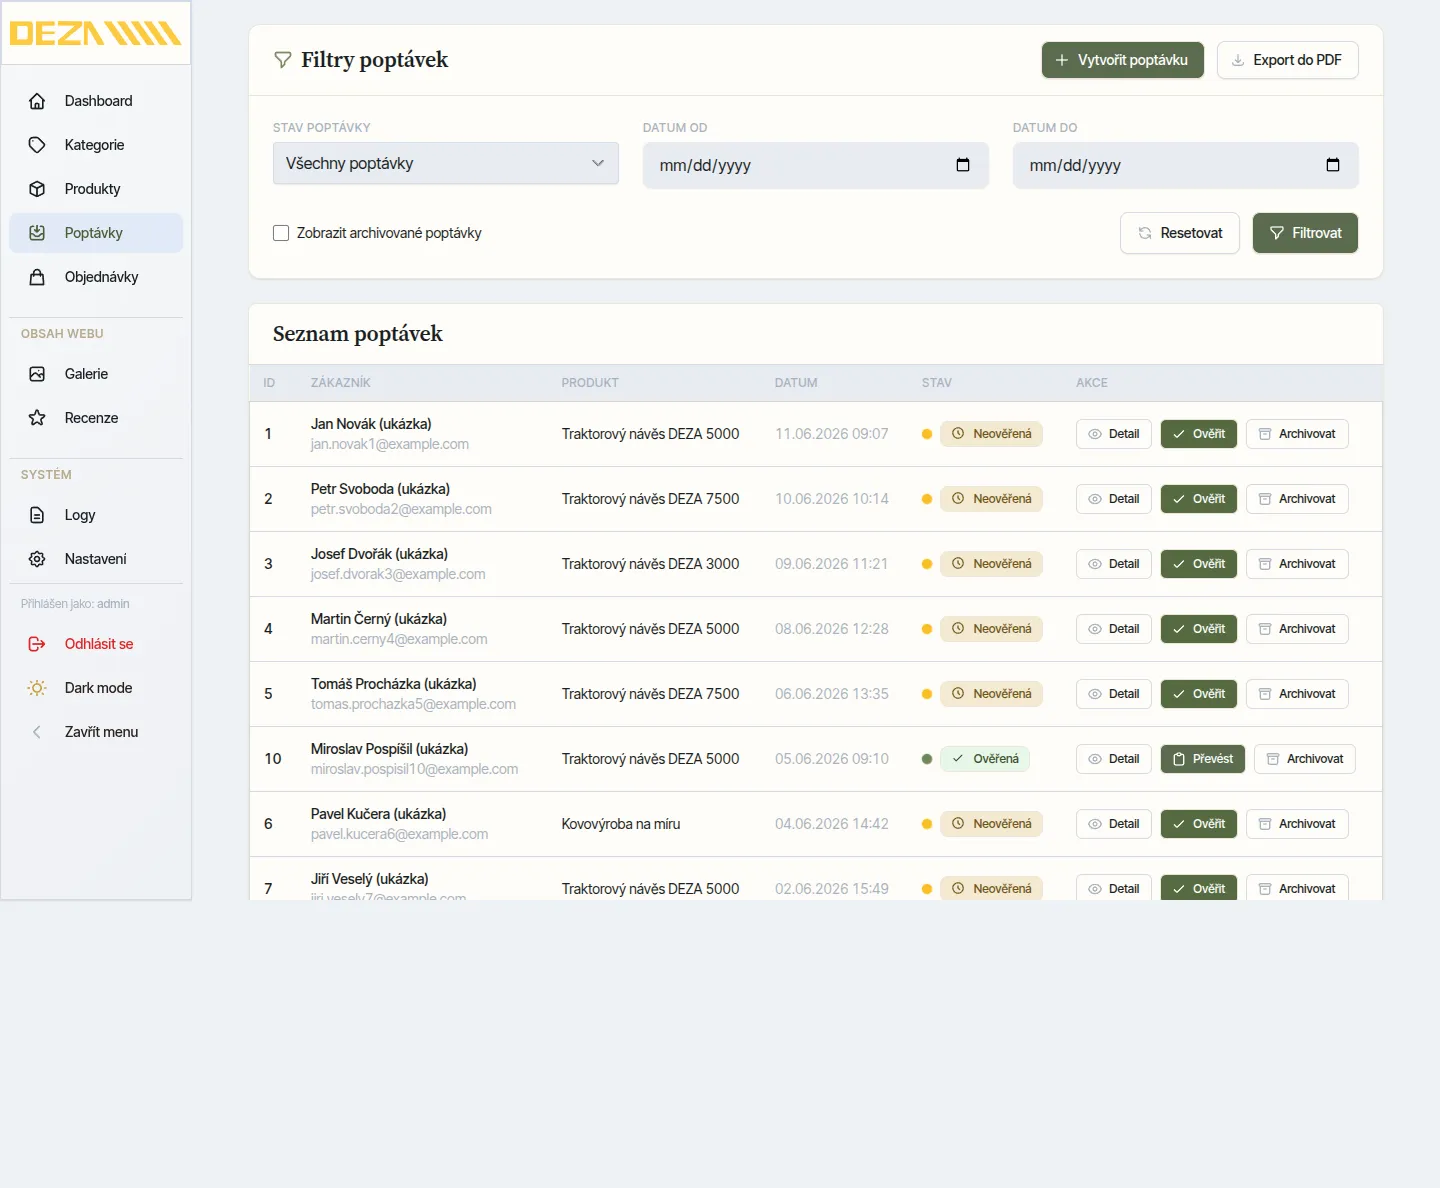The height and width of the screenshot is (1188, 1440).
Task: Open Detail for Petr Svoboda
Action: tap(1114, 499)
